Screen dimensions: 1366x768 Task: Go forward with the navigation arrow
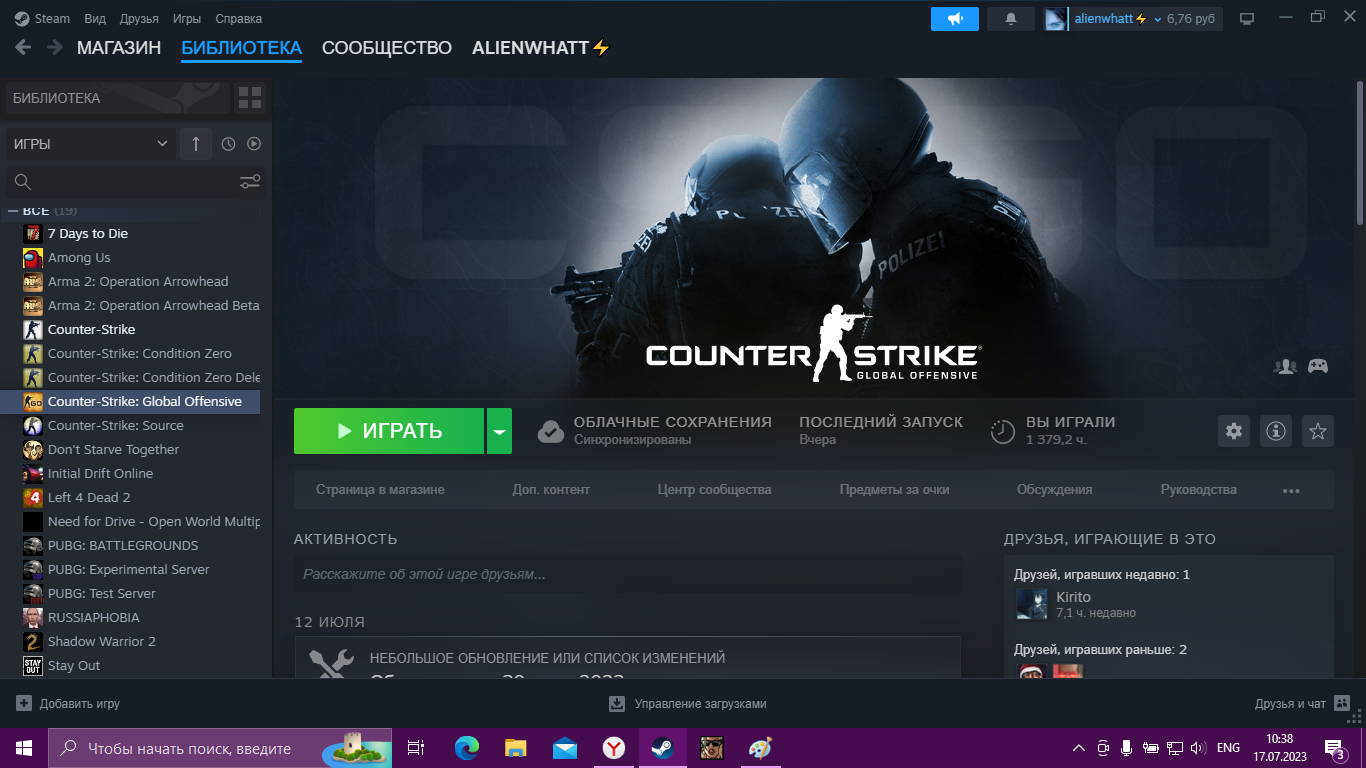[54, 47]
